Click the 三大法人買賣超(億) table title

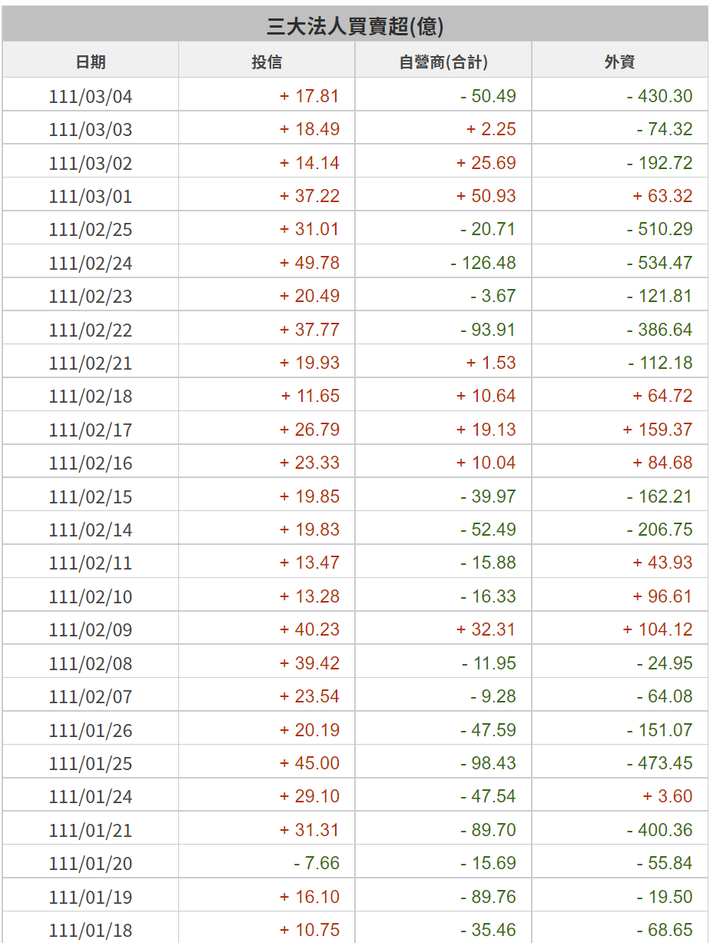[x=355, y=26]
